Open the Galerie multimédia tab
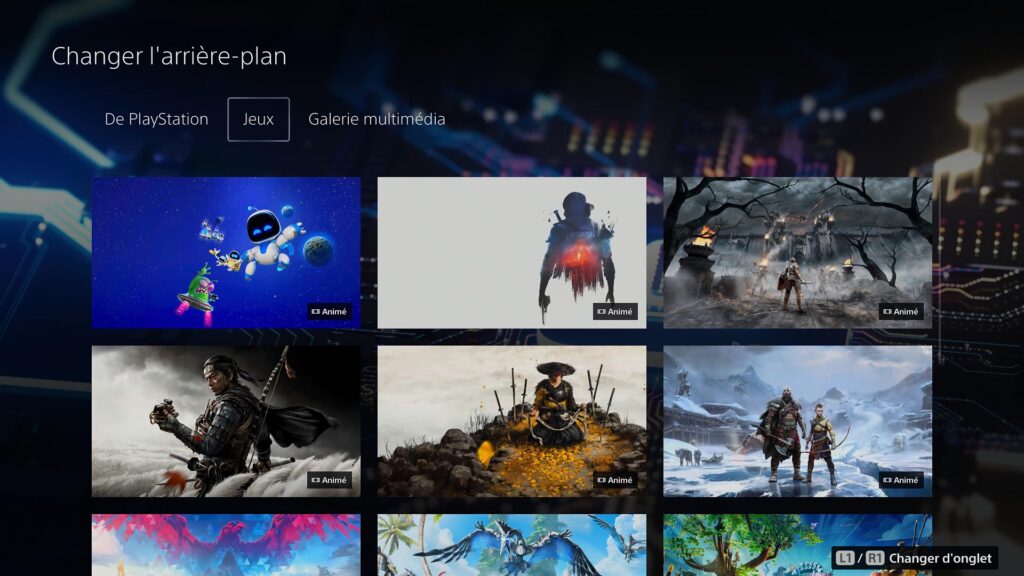Viewport: 1024px width, 576px height. (376, 120)
